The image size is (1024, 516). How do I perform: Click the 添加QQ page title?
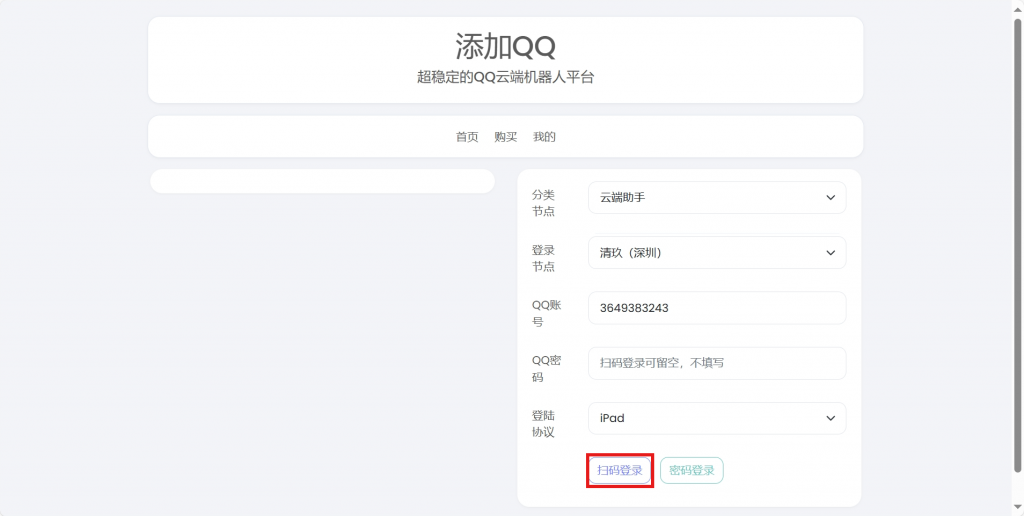tap(505, 46)
